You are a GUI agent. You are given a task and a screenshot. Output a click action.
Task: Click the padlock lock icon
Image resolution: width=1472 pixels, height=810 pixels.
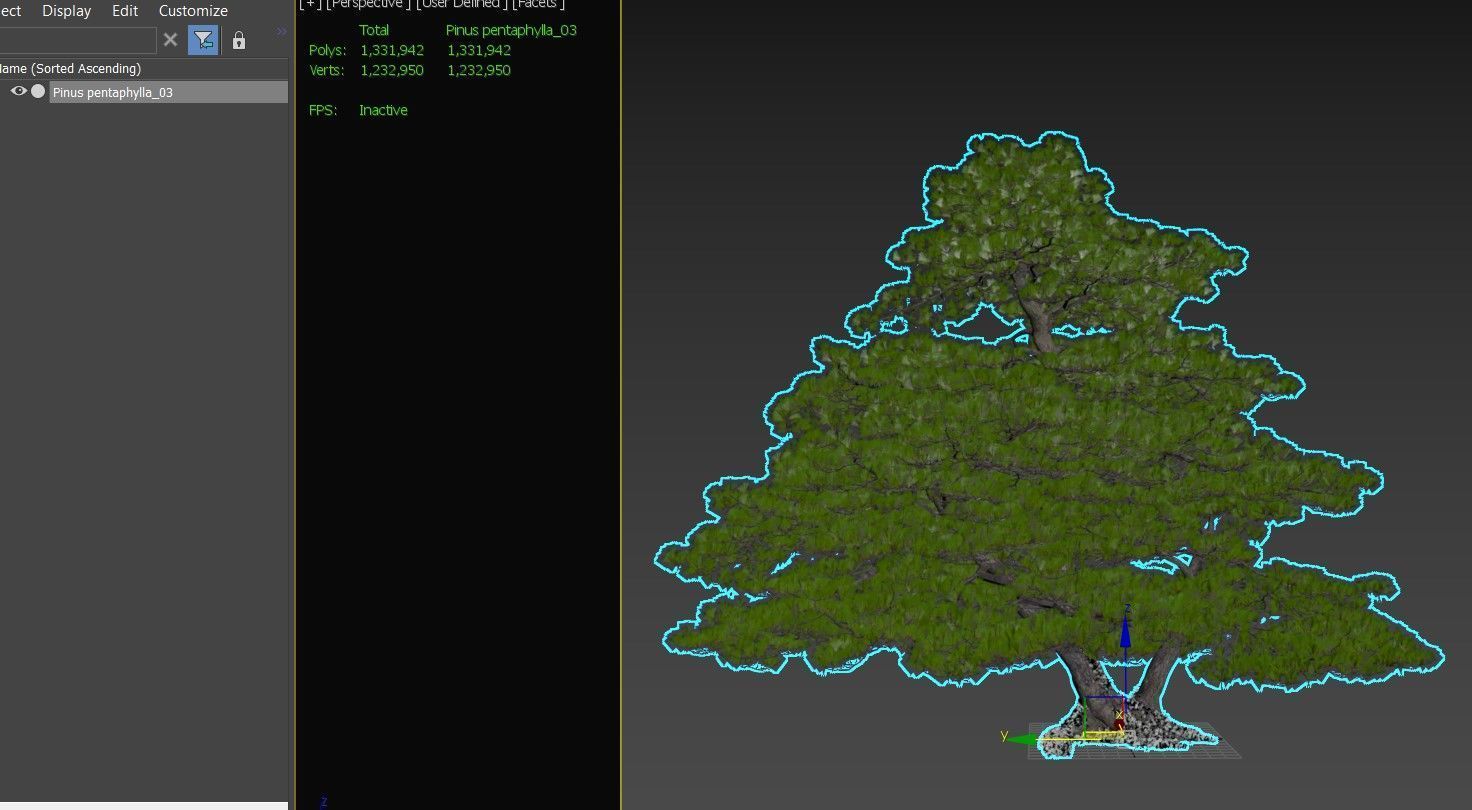point(238,40)
